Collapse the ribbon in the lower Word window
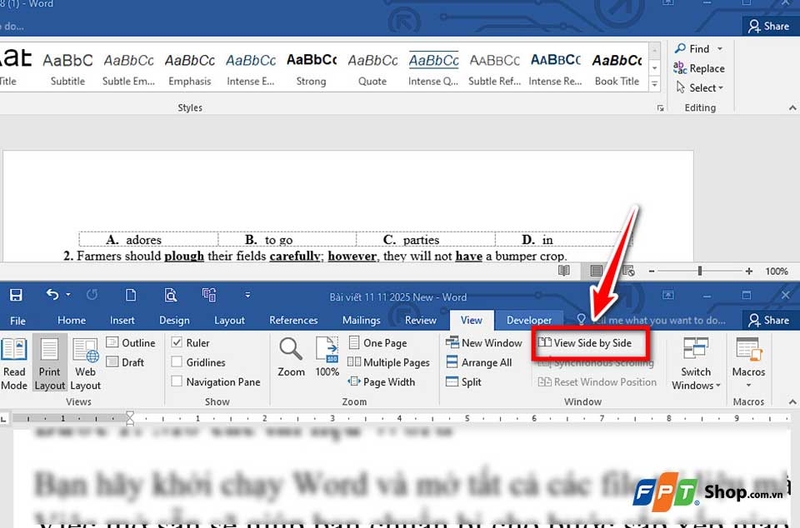Image resolution: width=800 pixels, height=528 pixels. 792,401
